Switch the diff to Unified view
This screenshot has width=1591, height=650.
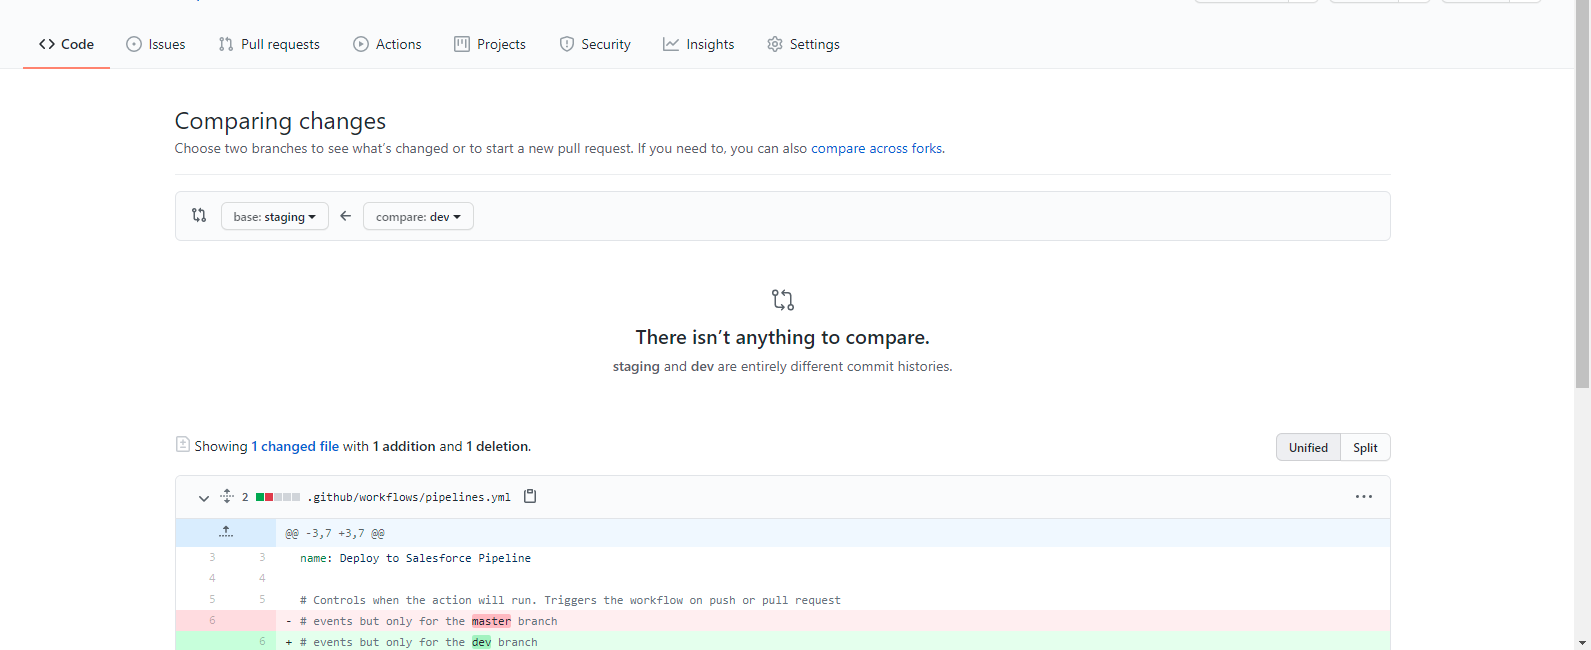tap(1307, 447)
